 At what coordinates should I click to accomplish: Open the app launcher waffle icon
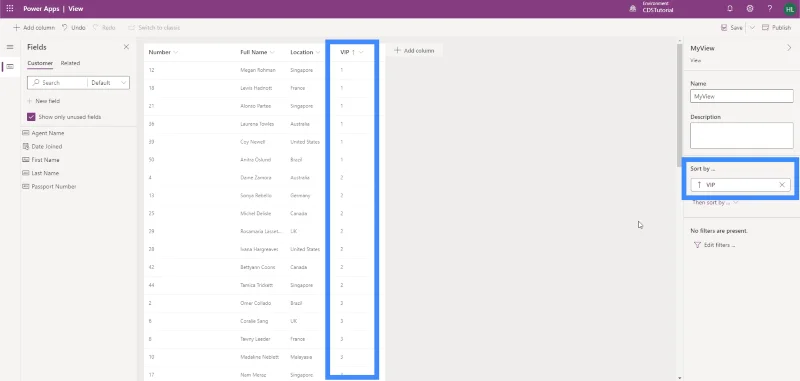[x=10, y=9]
